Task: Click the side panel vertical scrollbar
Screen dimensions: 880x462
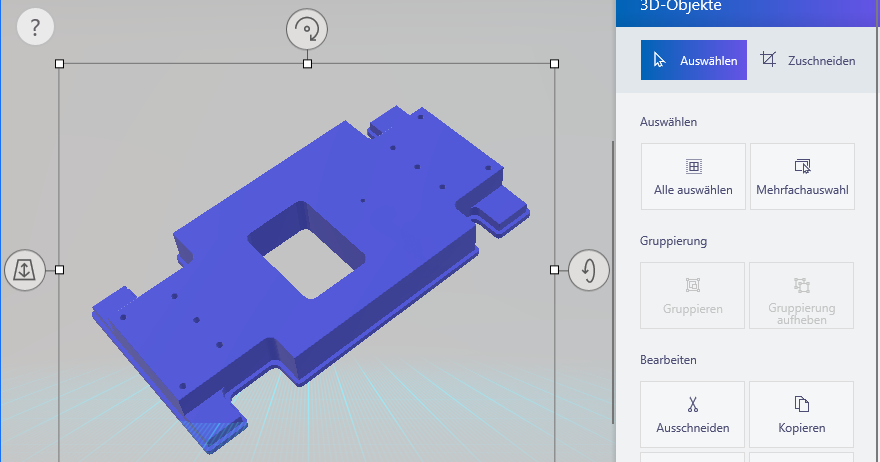Action: click(x=613, y=282)
